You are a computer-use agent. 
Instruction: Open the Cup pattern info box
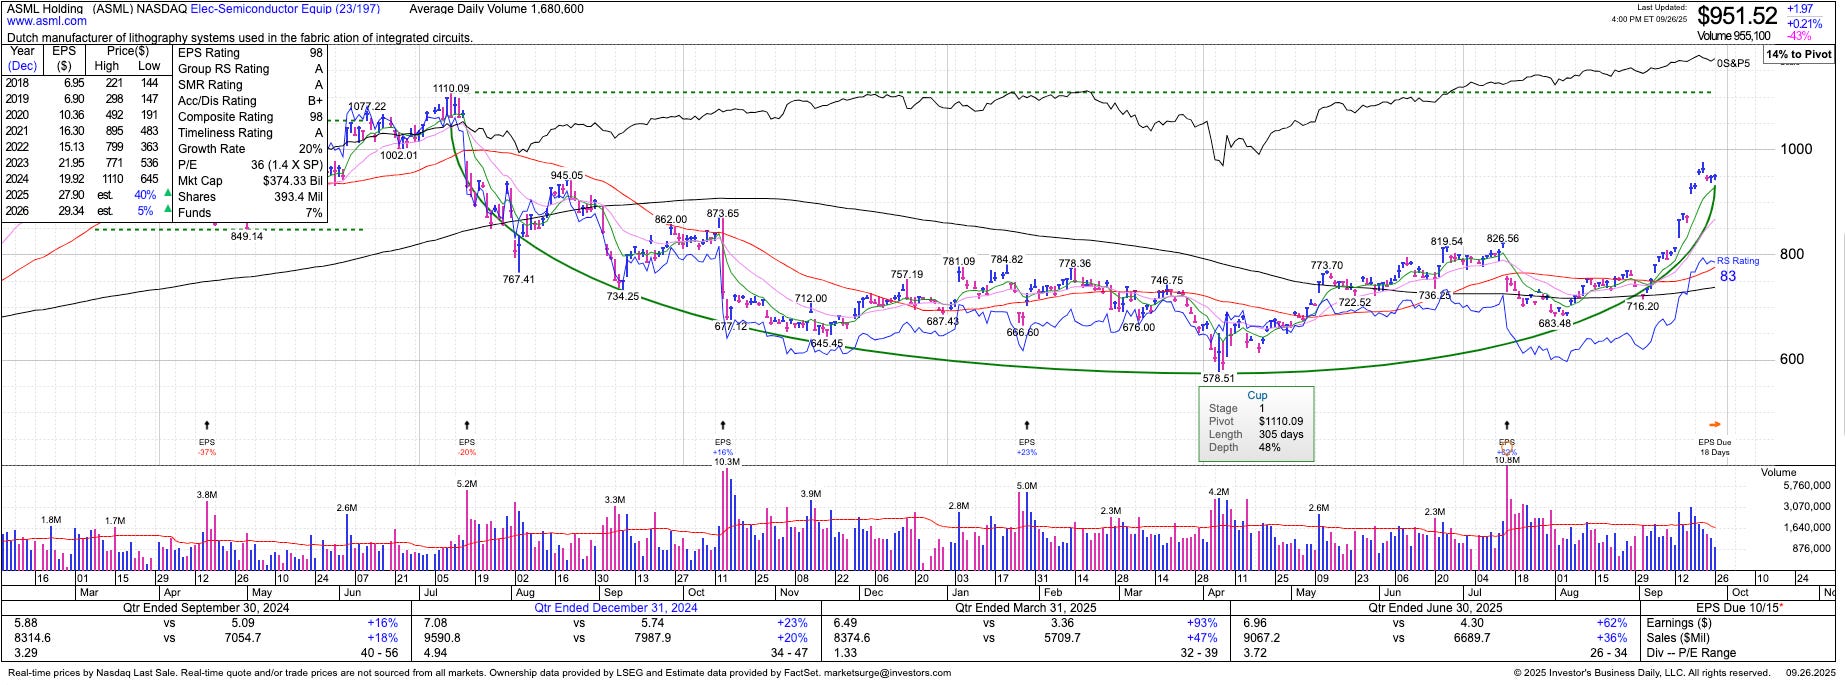[1256, 424]
